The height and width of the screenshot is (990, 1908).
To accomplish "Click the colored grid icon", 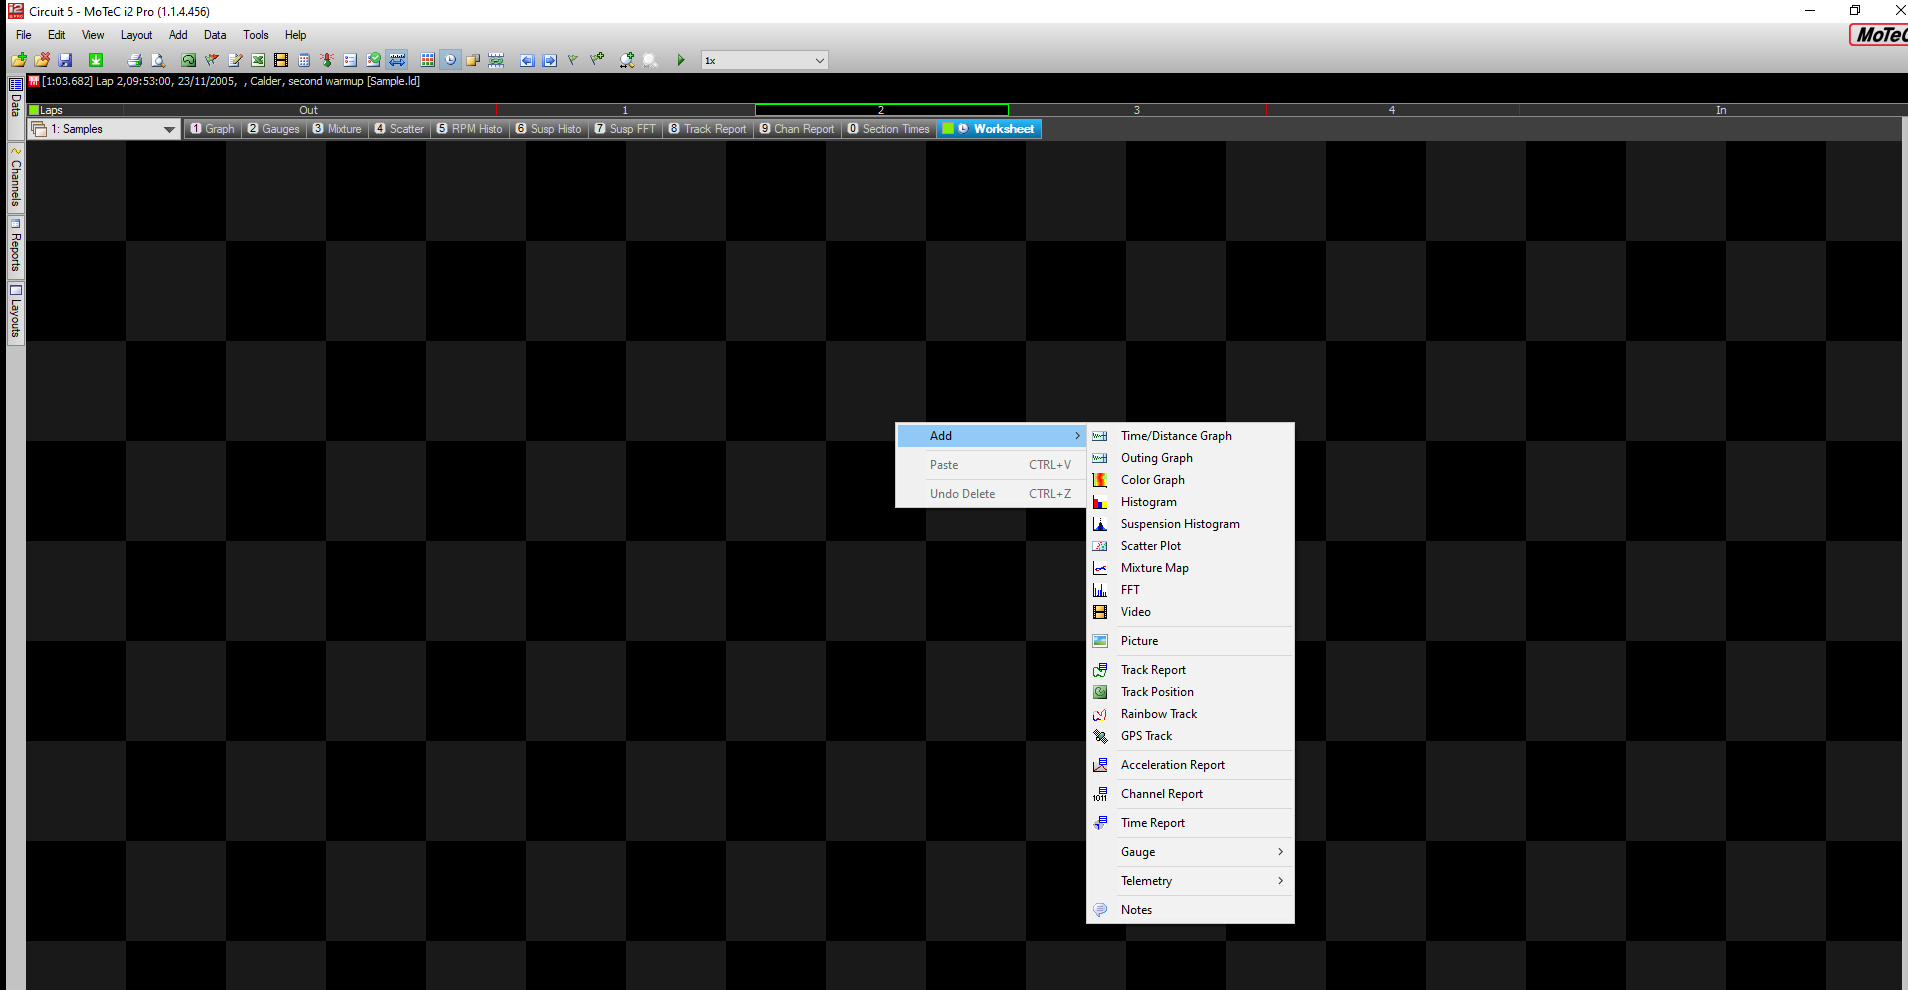I will [427, 60].
